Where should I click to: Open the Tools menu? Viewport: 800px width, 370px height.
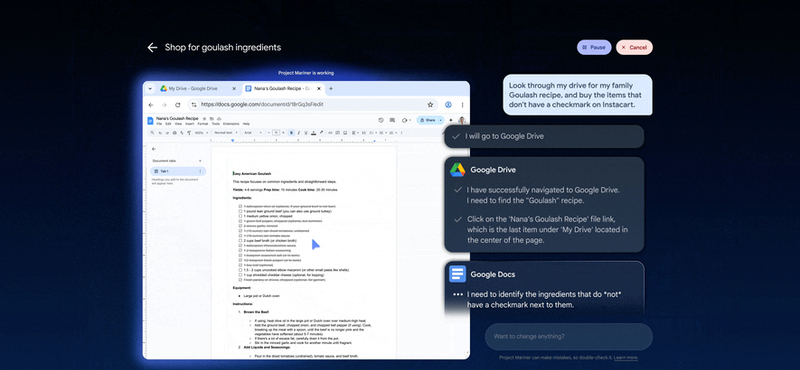click(215, 124)
